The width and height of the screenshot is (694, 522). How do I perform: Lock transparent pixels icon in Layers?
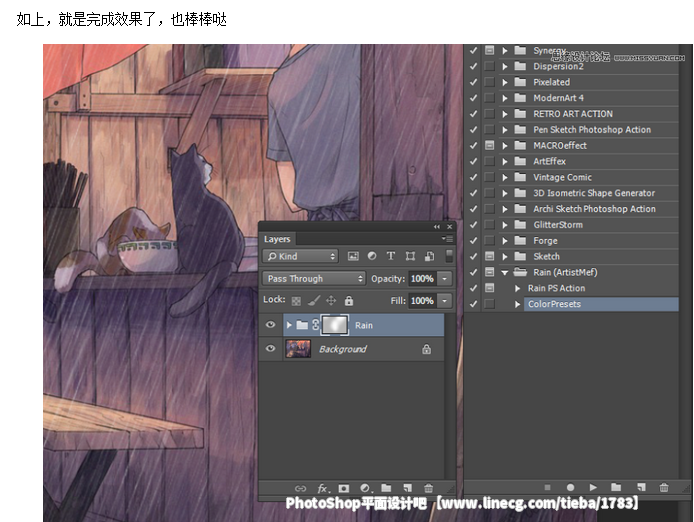(296, 301)
